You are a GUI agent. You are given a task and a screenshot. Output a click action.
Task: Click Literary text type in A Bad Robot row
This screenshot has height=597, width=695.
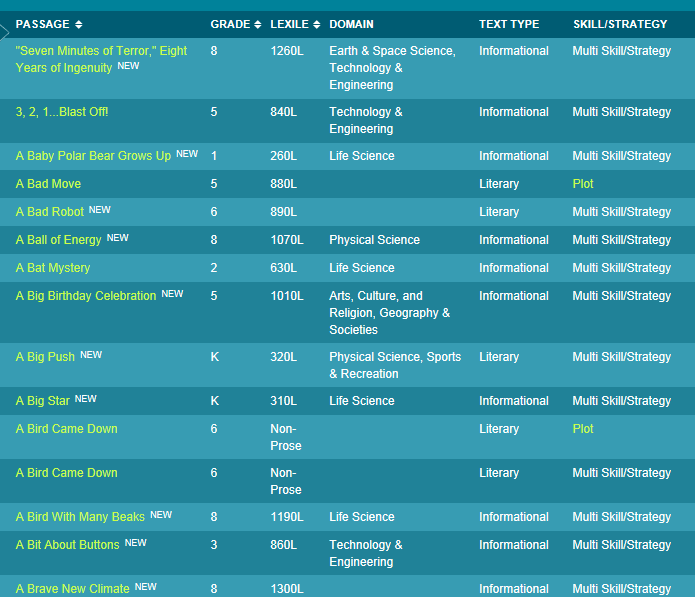pos(499,212)
